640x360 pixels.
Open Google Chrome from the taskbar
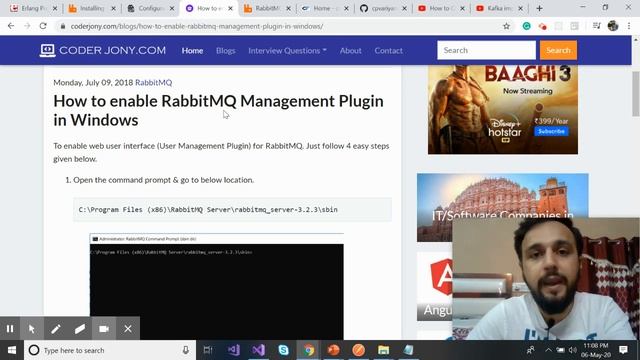(x=309, y=350)
